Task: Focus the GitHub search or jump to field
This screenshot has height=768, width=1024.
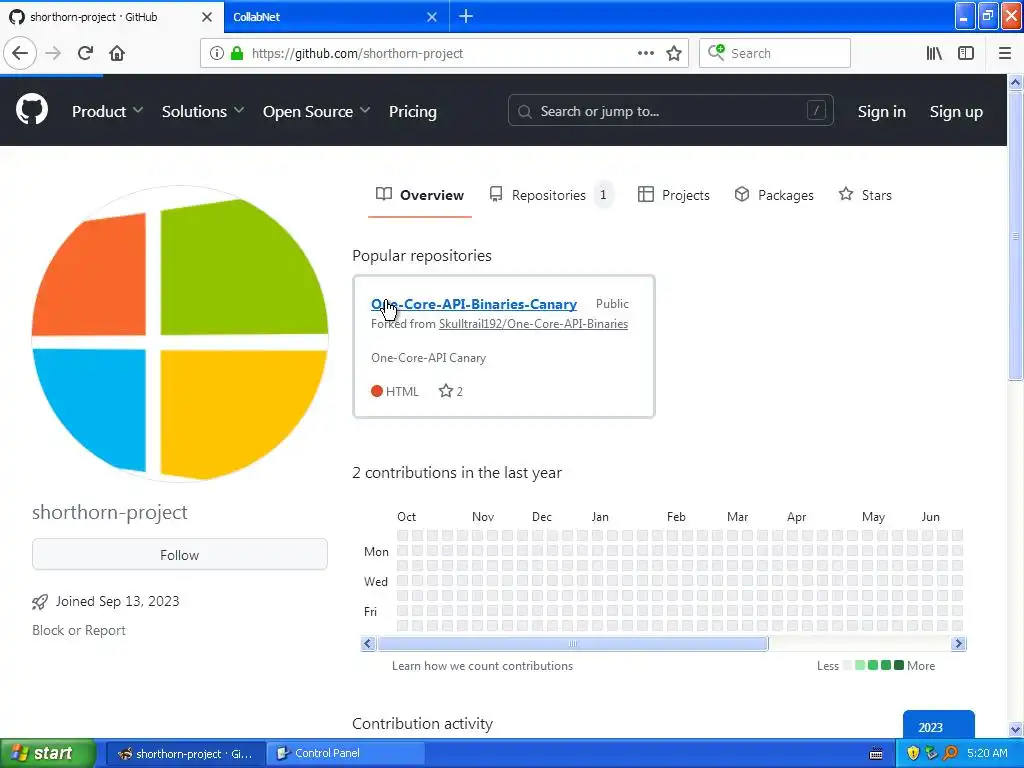Action: [670, 110]
